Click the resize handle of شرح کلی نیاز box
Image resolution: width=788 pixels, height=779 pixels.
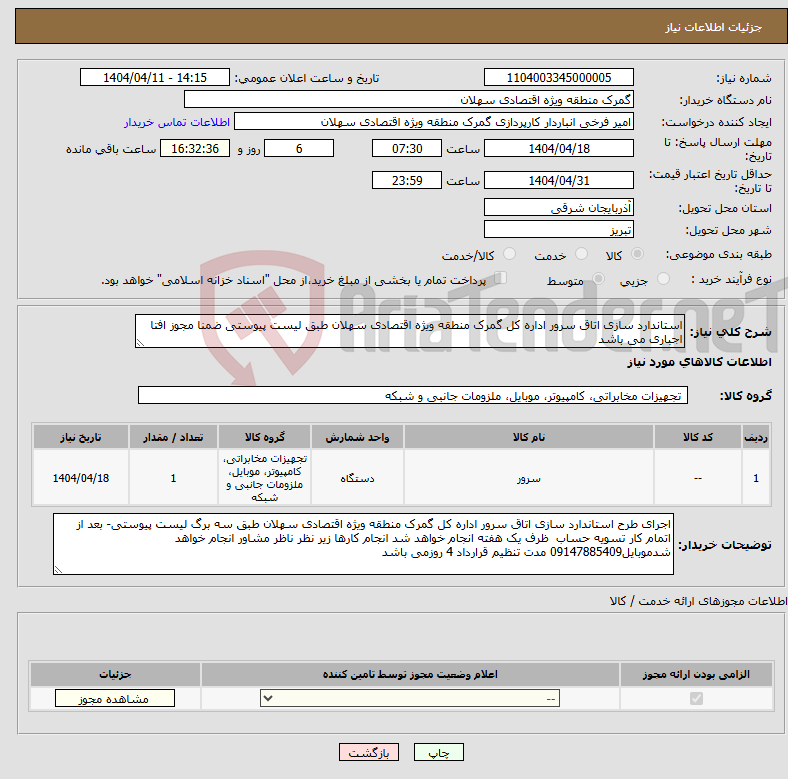click(x=140, y=343)
